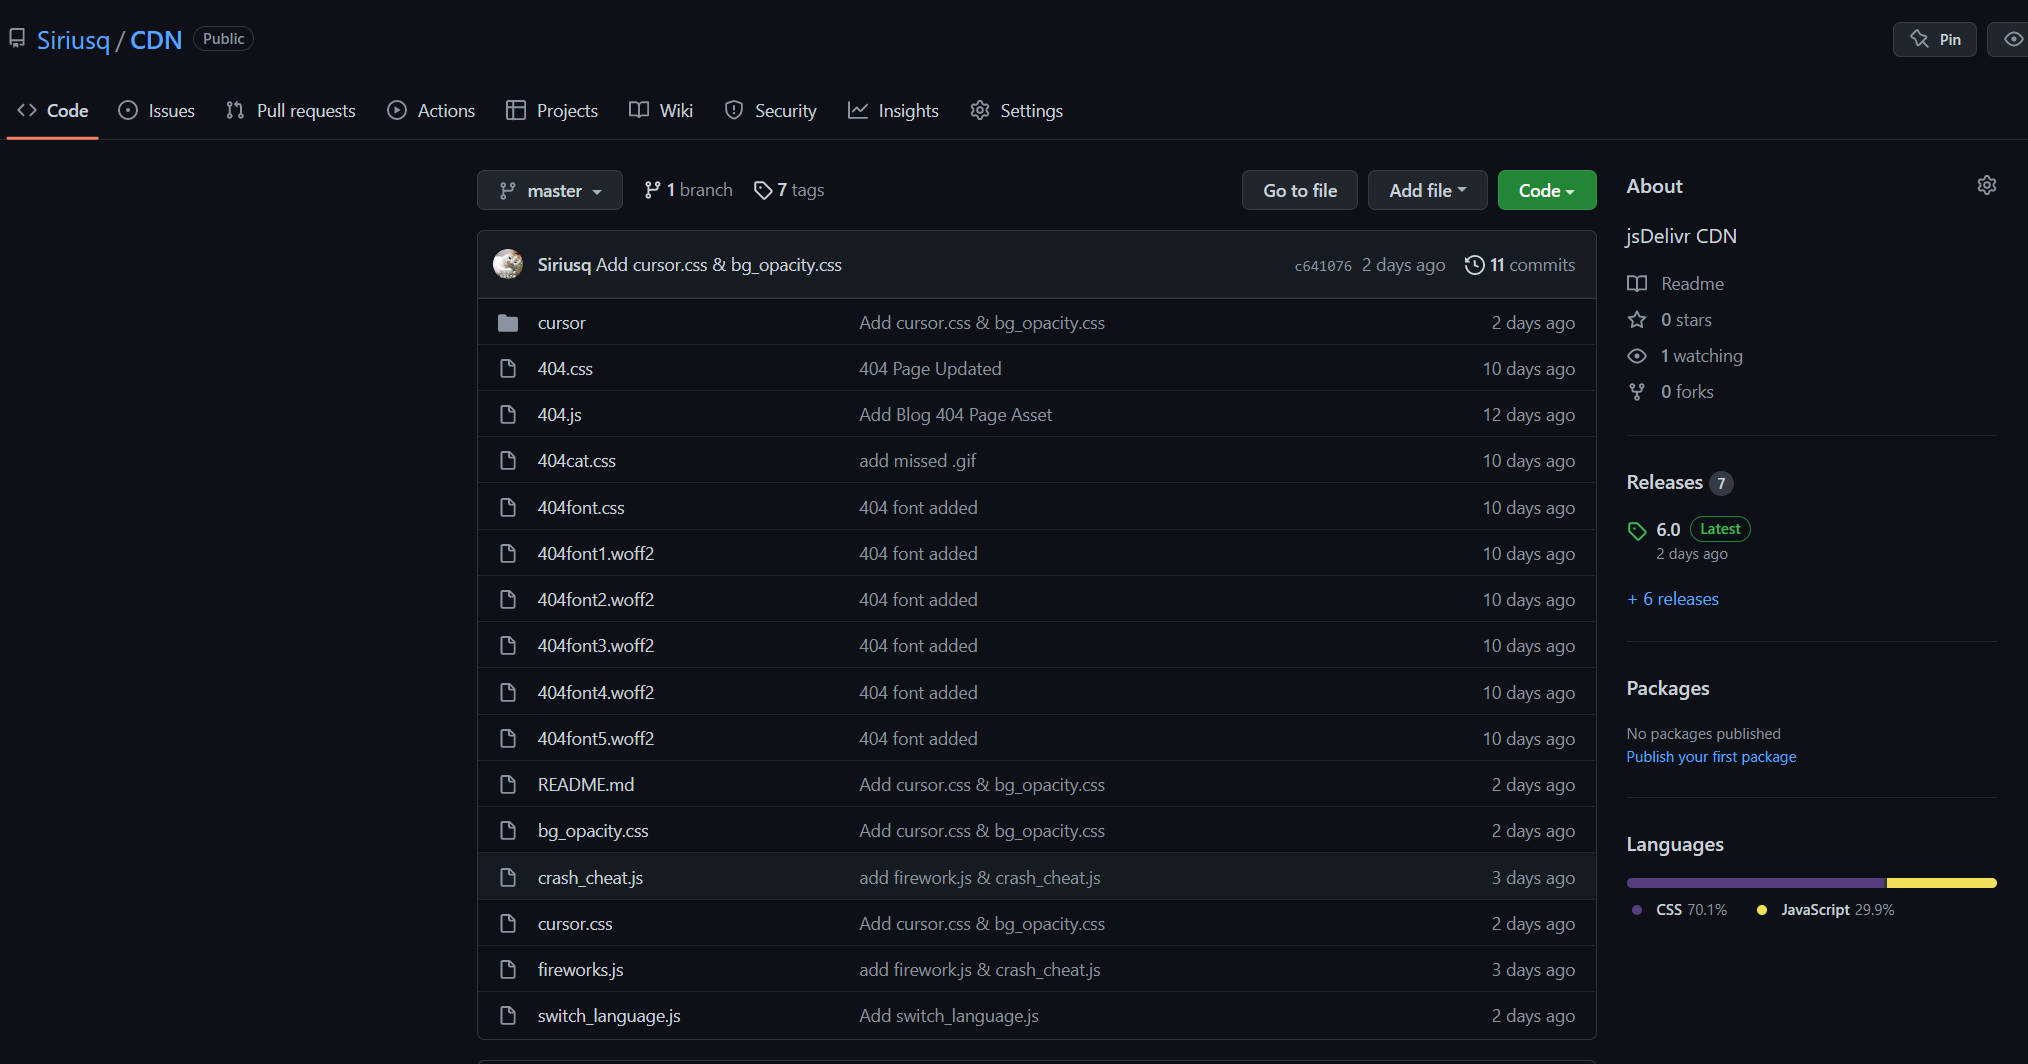Click the commit history clock icon
Viewport: 2028px width, 1064px height.
(1474, 265)
